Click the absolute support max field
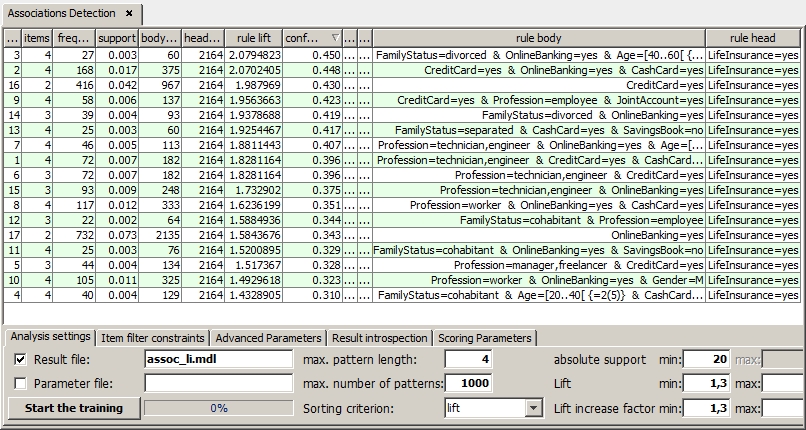Screen dimensions: 806x430 [x=782, y=359]
